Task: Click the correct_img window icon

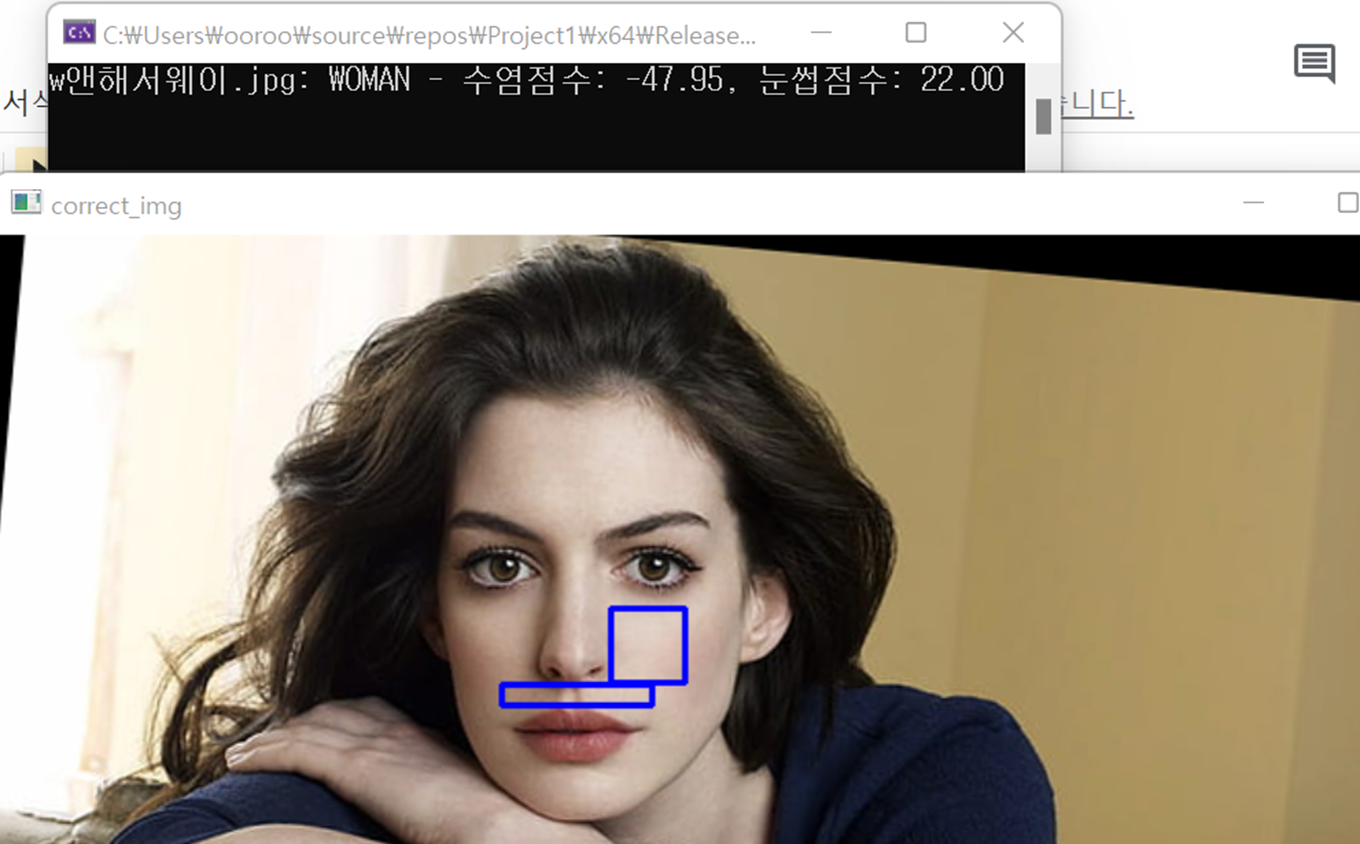Action: pyautogui.click(x=26, y=204)
